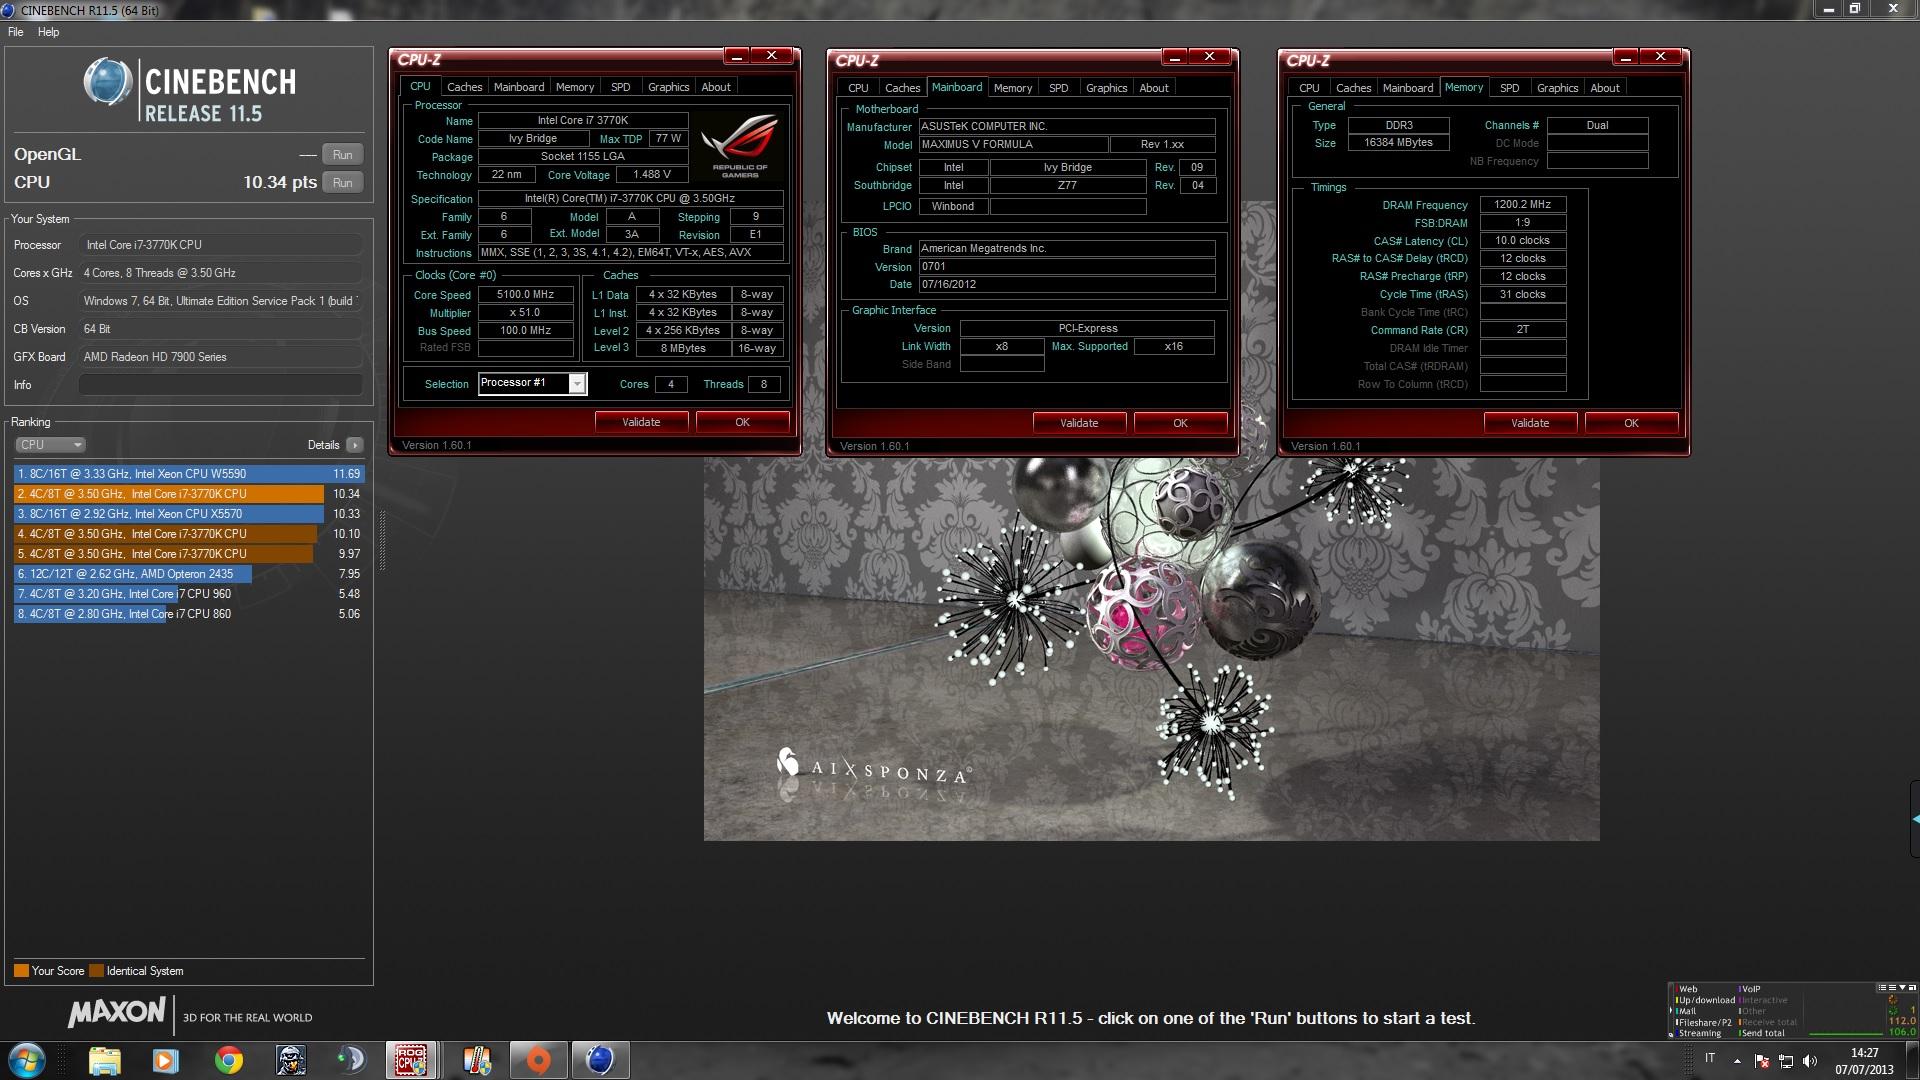This screenshot has height=1080, width=1920.
Task: Select ranking row 5 scoring 9.97
Action: click(x=189, y=554)
